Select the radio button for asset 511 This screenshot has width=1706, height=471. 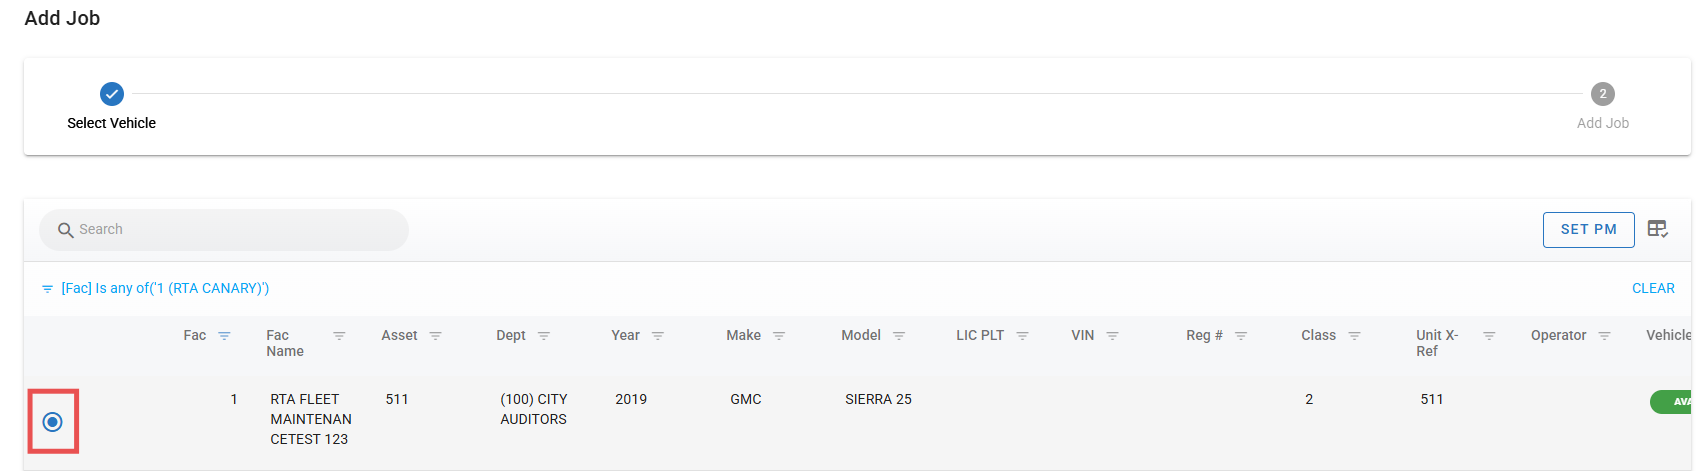click(x=53, y=422)
